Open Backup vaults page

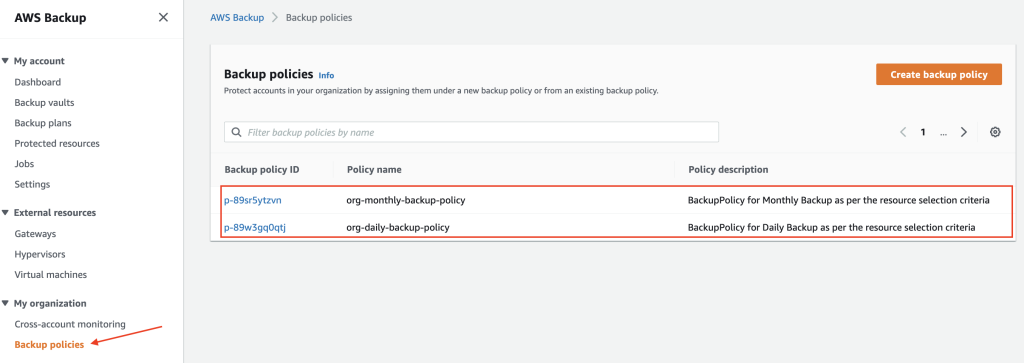[x=44, y=103]
